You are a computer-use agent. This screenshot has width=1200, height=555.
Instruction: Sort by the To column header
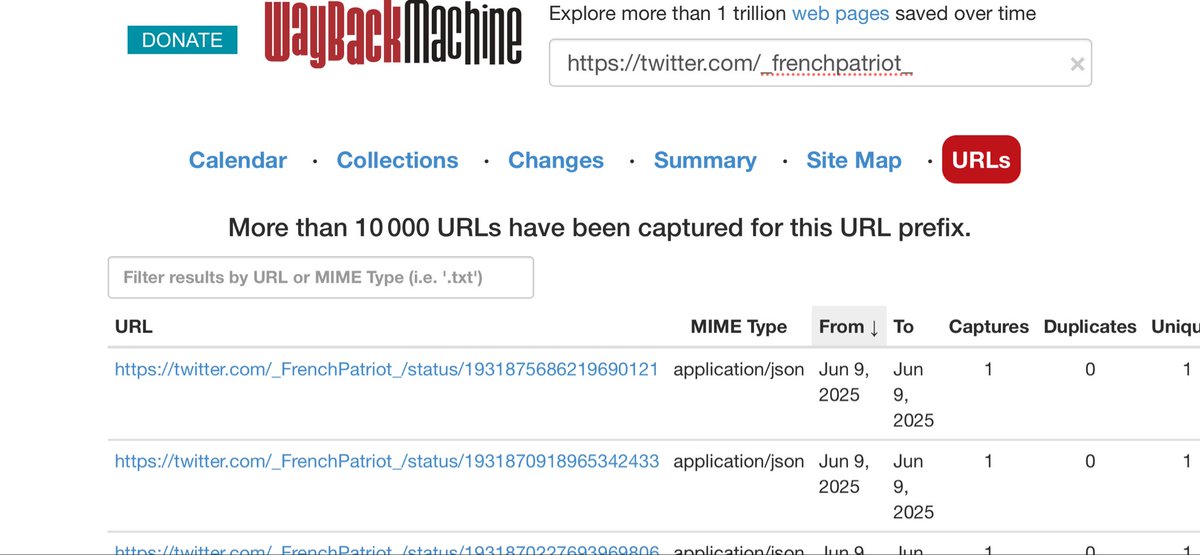coord(904,327)
